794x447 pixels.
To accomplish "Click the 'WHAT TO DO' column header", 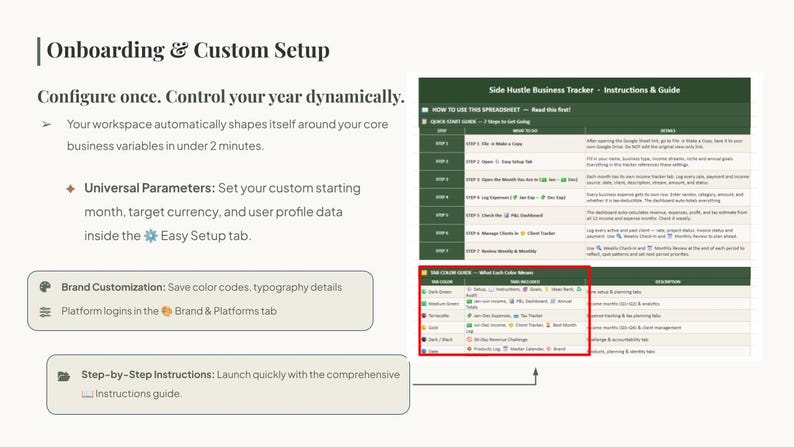I will point(525,131).
